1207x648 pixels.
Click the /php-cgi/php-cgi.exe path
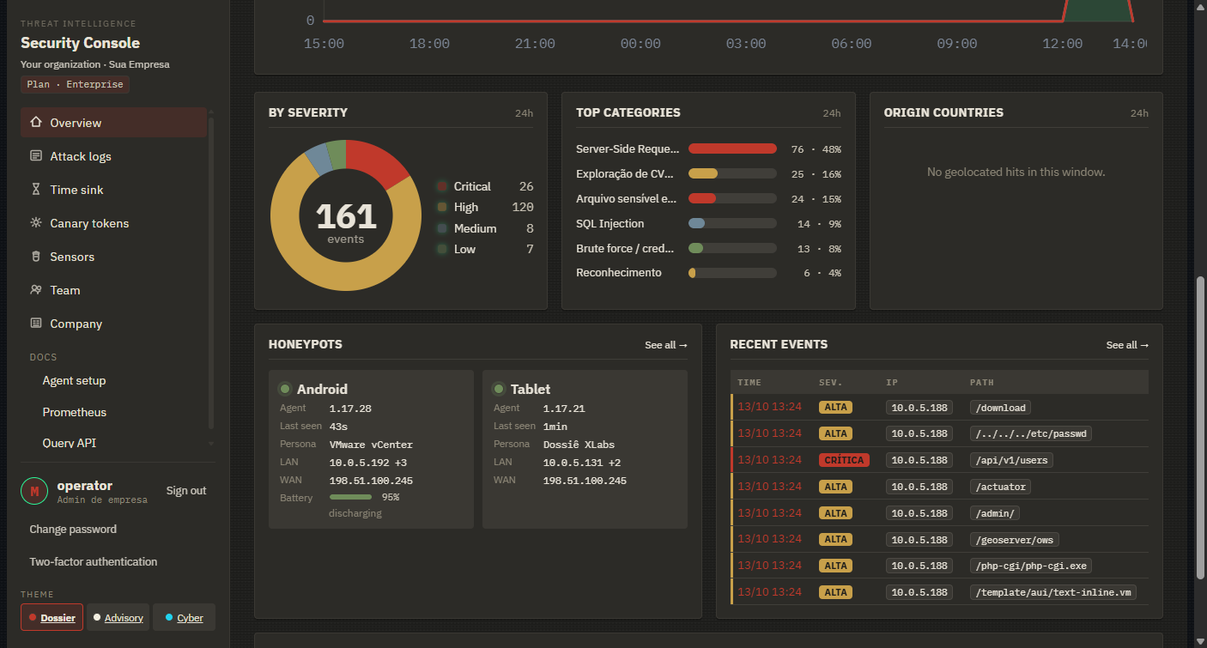(x=1030, y=566)
